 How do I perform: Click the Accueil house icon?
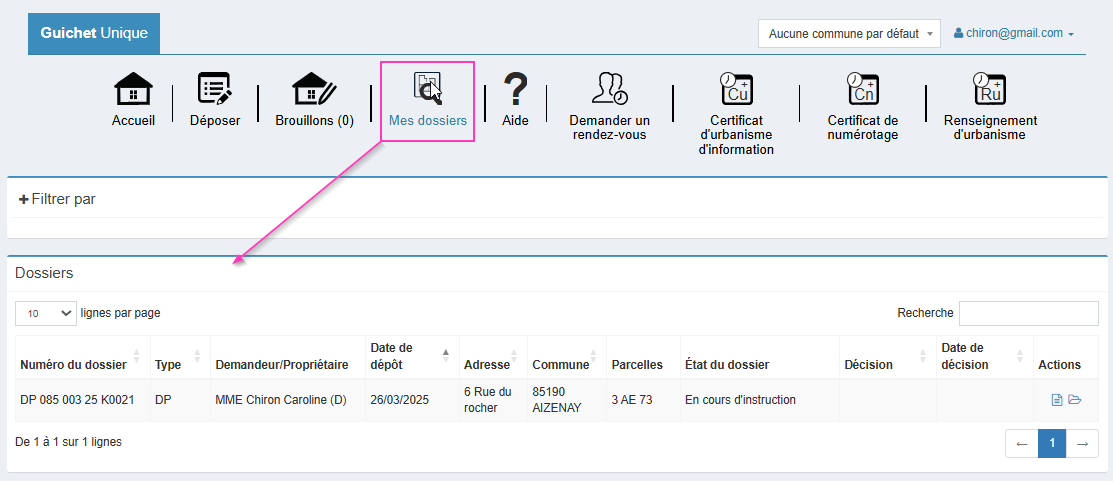133,89
